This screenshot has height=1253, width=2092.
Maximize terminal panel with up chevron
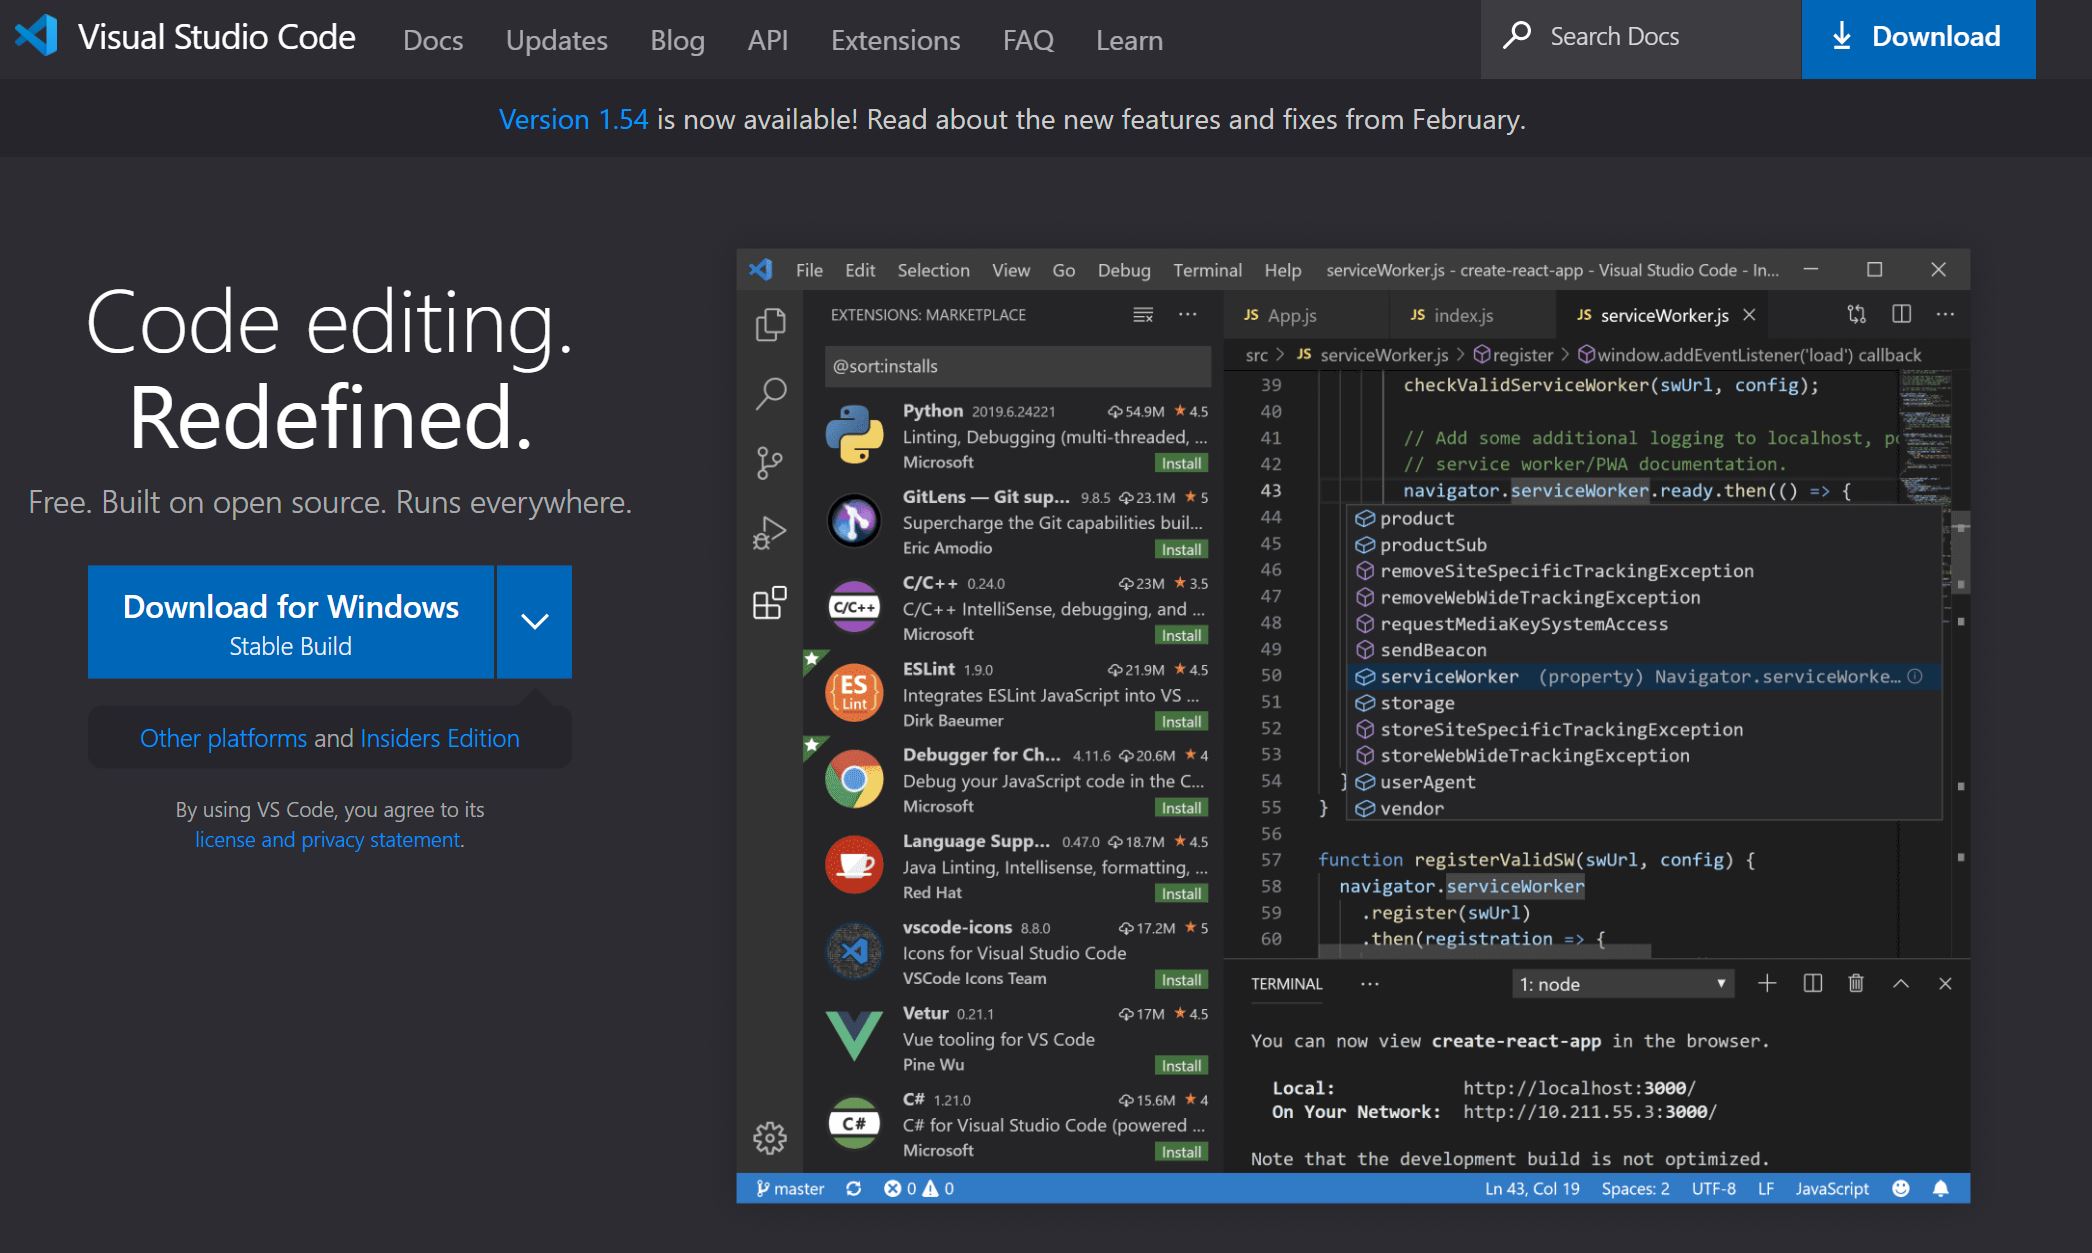[1901, 983]
